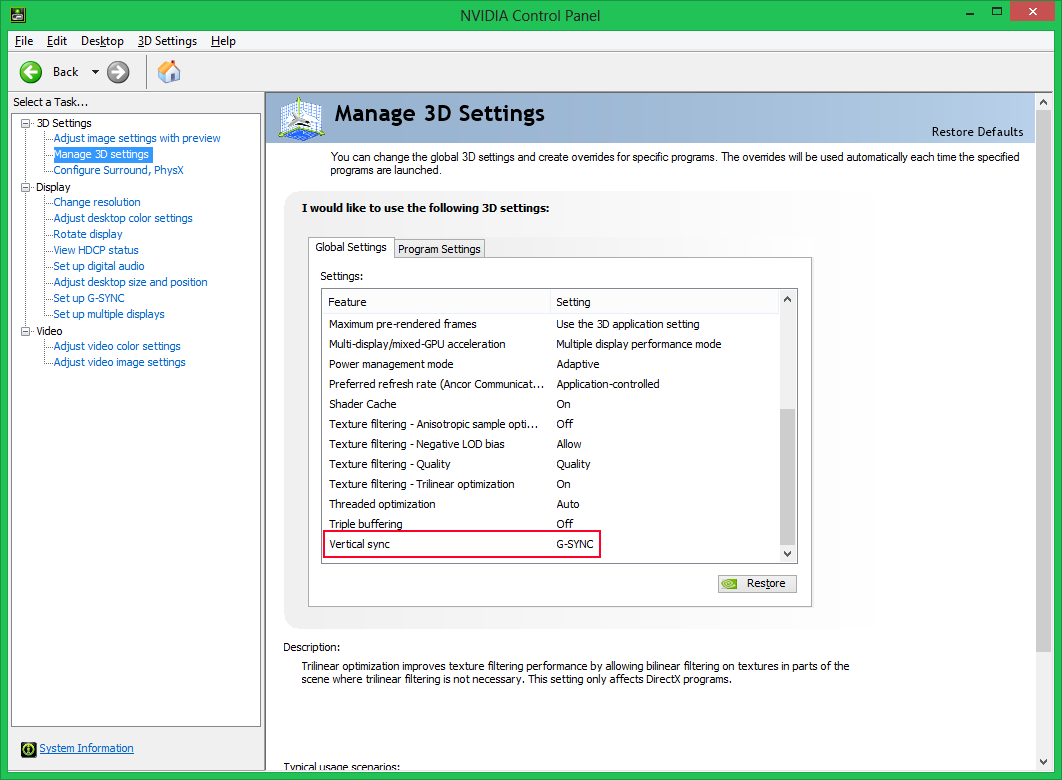
Task: Open Adjust image settings with preview
Action: point(137,138)
